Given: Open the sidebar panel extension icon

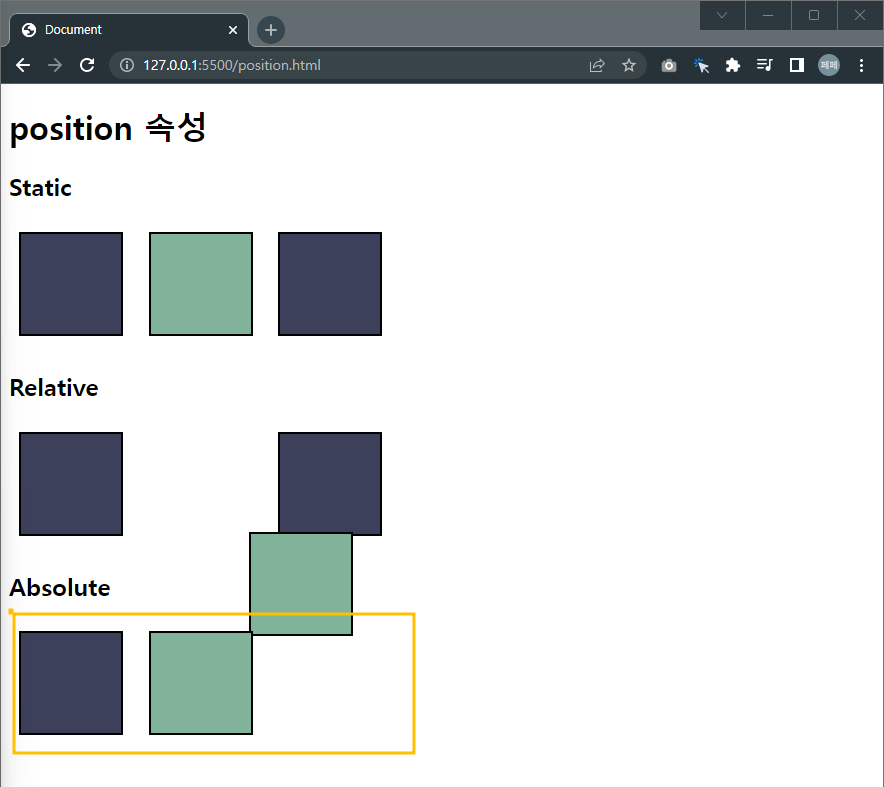Looking at the screenshot, I should point(796,65).
